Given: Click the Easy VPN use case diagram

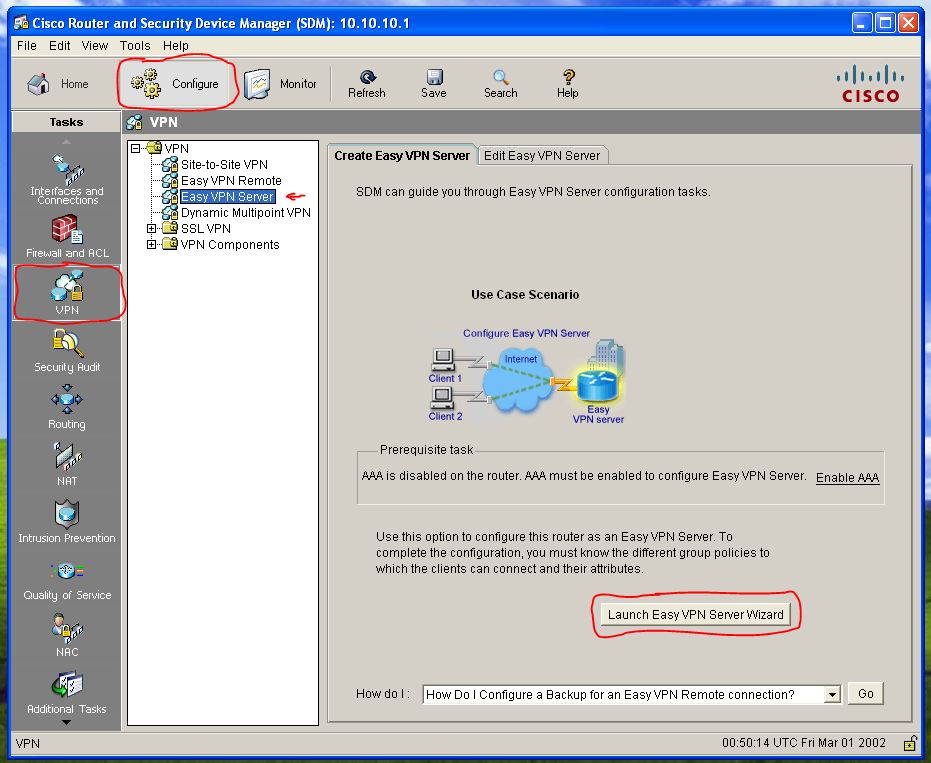Looking at the screenshot, I should pos(526,376).
